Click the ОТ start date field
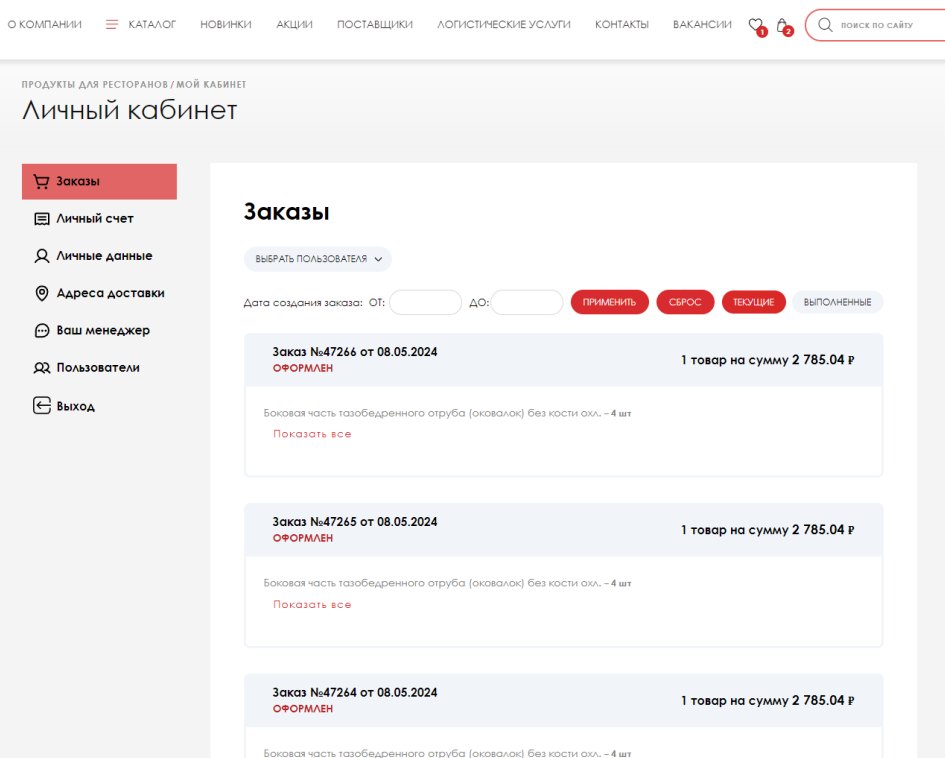Image resolution: width=945 pixels, height=758 pixels. [425, 302]
